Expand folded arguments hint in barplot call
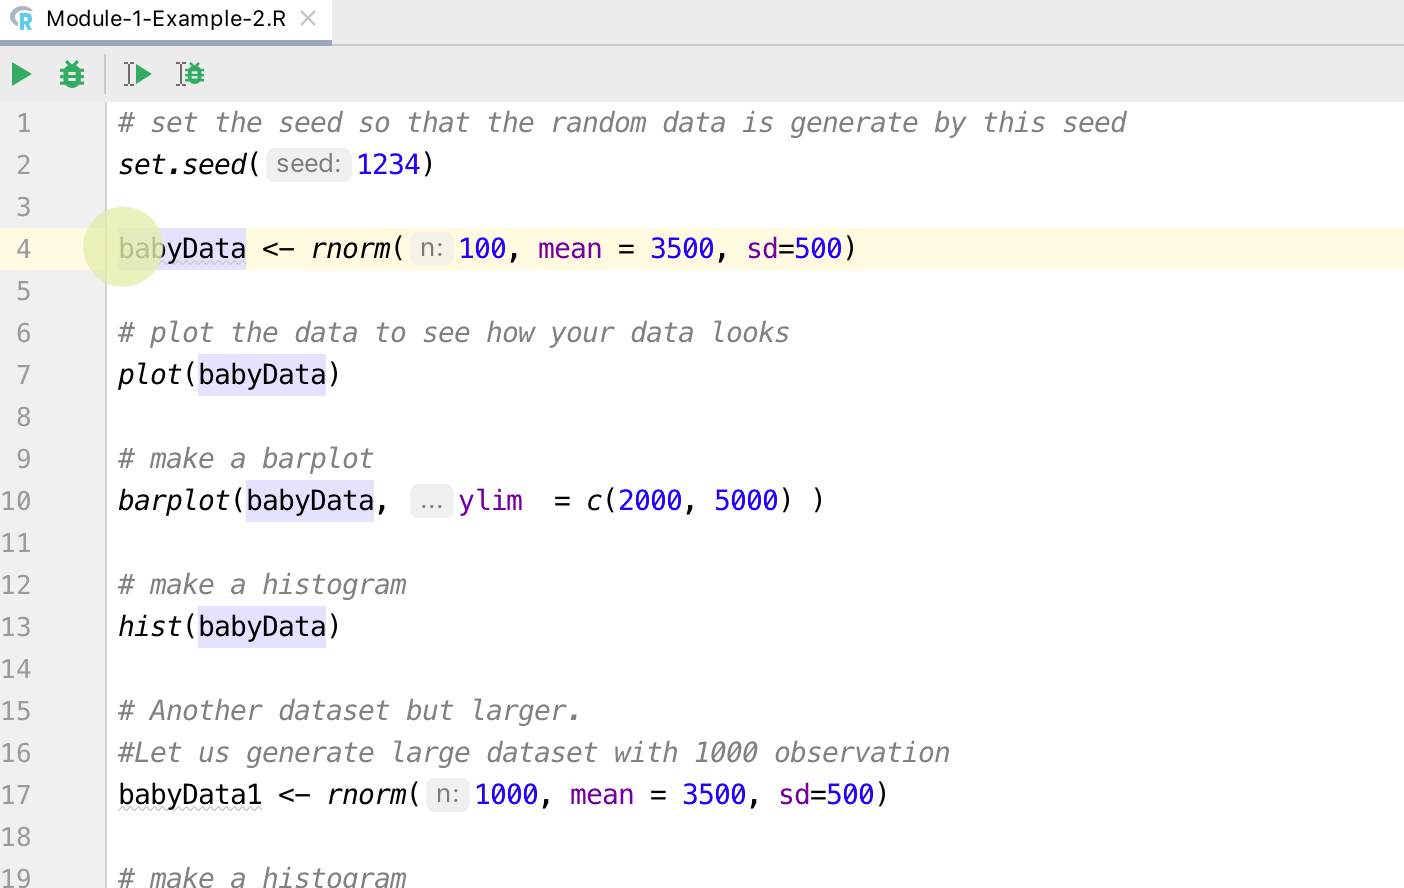Image resolution: width=1404 pixels, height=888 pixels. pos(431,501)
